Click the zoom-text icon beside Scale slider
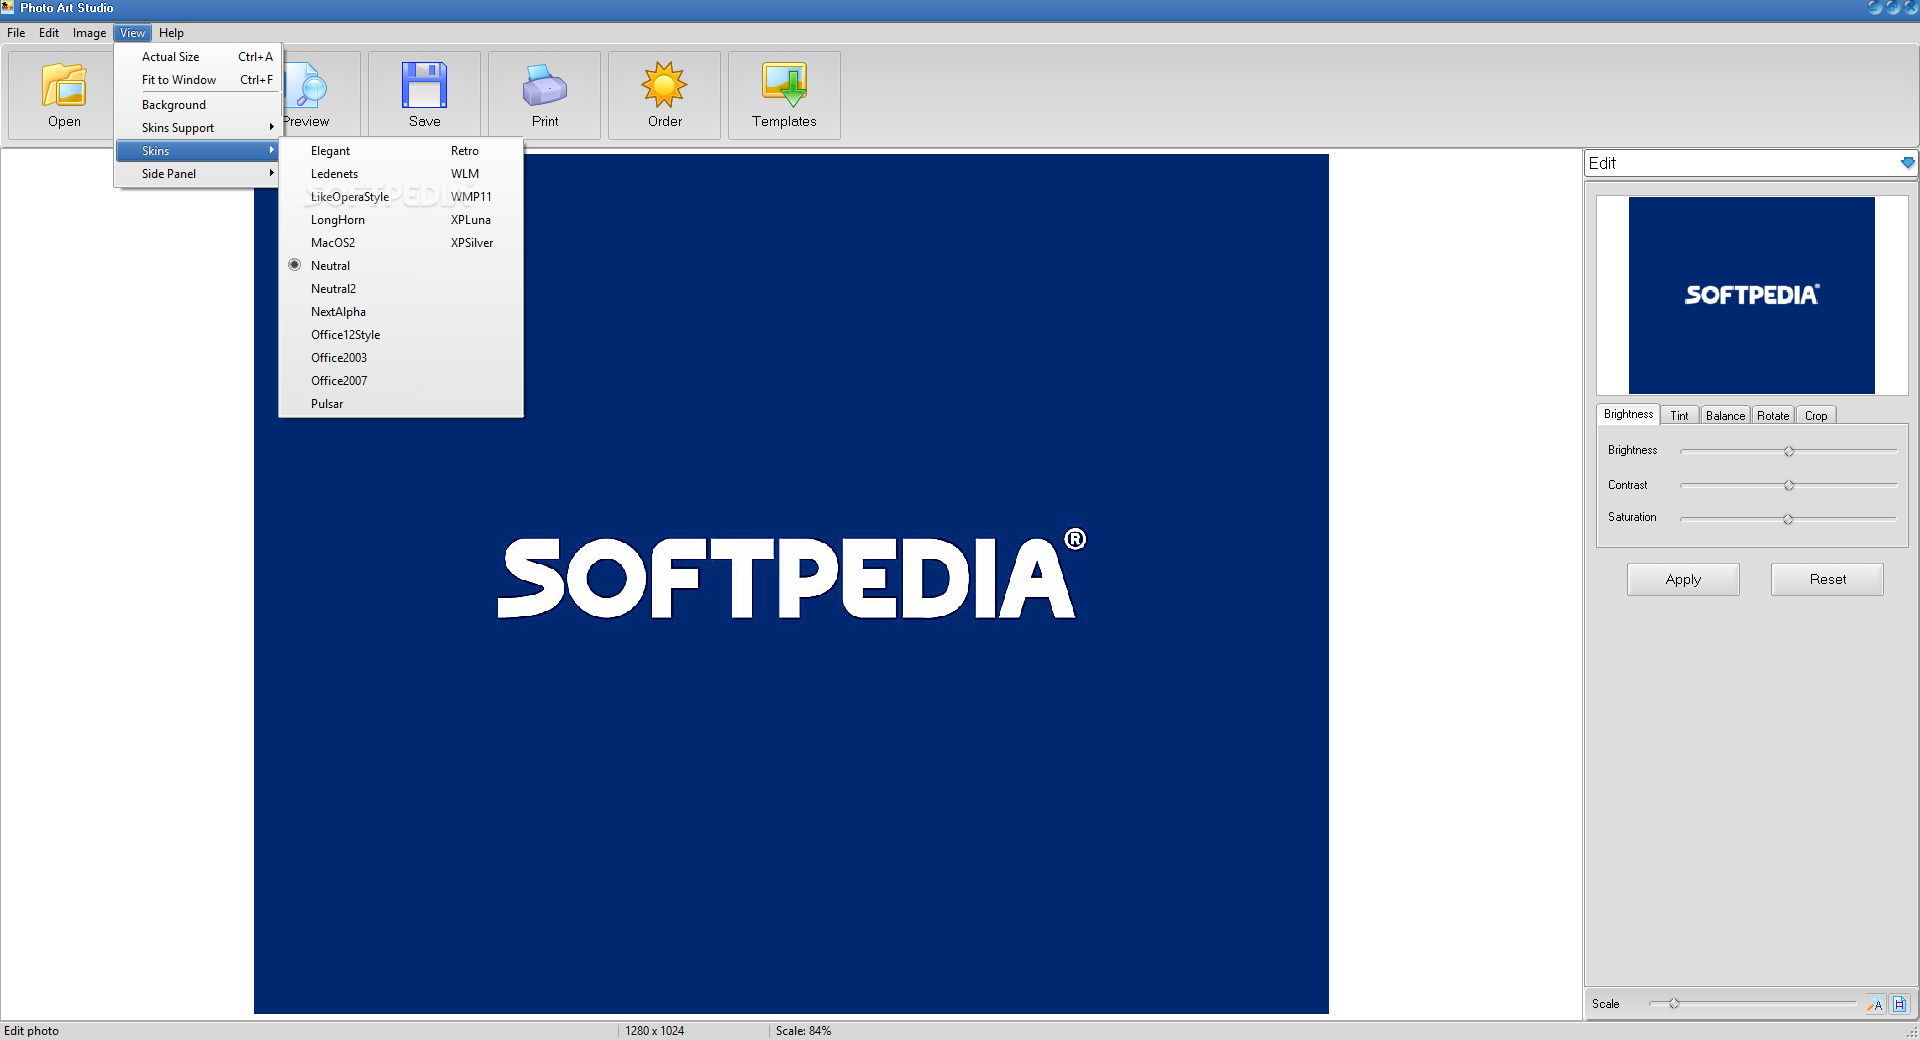1920x1040 pixels. coord(1875,1004)
